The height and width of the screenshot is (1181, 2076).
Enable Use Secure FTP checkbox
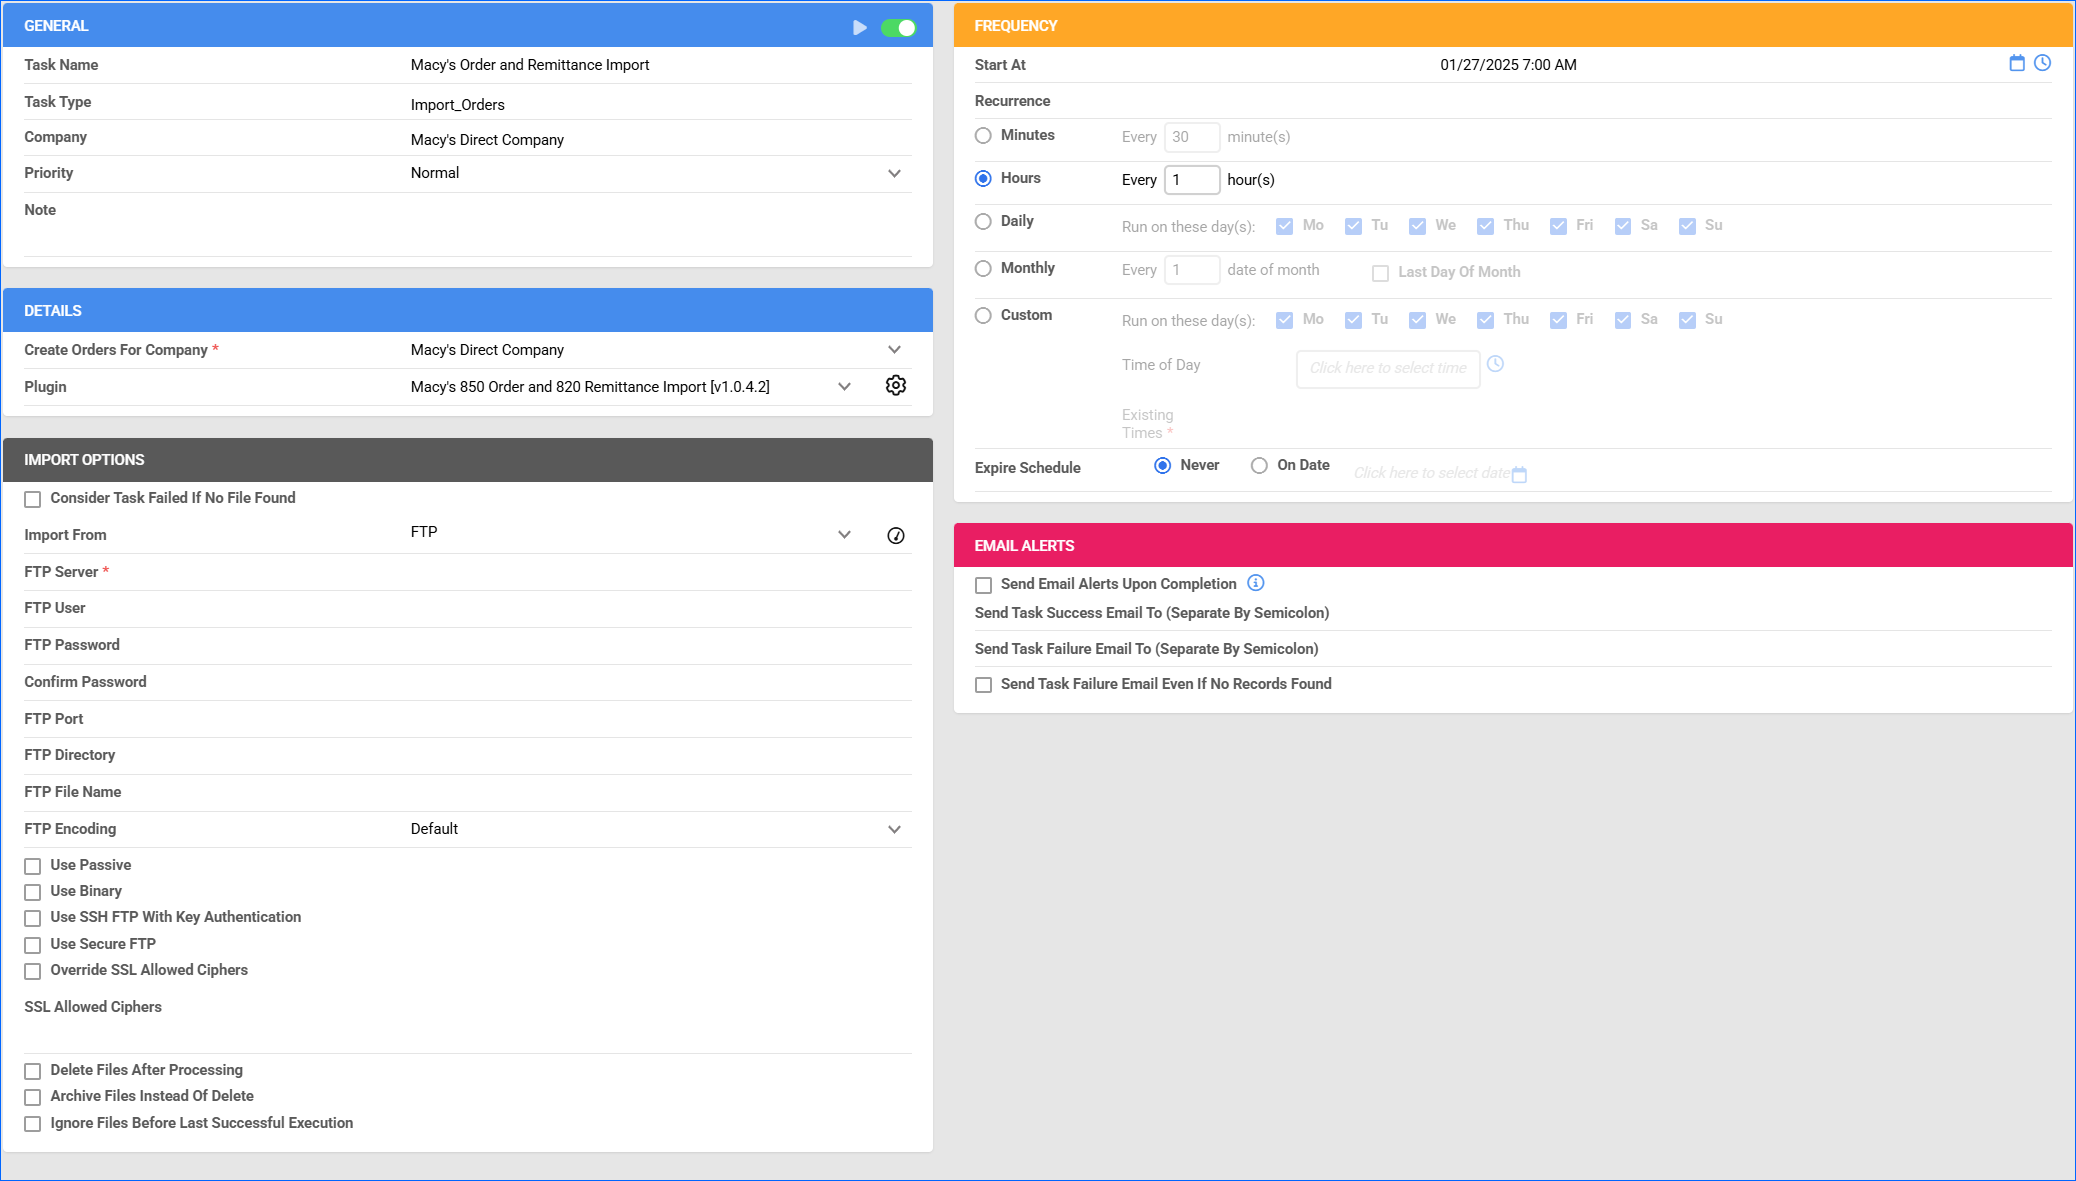click(x=33, y=945)
